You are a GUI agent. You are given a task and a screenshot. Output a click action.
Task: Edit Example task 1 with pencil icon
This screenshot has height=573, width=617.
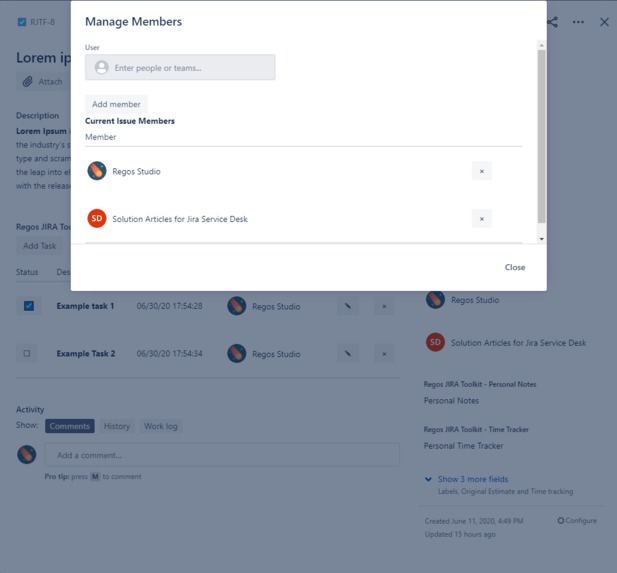pos(348,306)
